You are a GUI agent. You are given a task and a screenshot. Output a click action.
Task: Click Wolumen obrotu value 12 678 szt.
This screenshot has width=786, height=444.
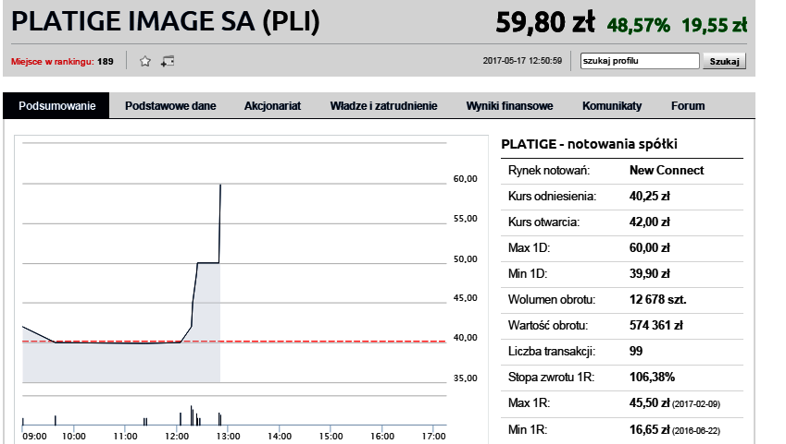658,300
